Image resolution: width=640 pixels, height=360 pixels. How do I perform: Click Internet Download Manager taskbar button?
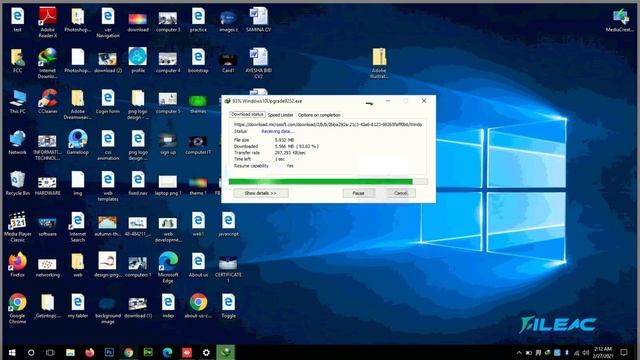[226, 352]
